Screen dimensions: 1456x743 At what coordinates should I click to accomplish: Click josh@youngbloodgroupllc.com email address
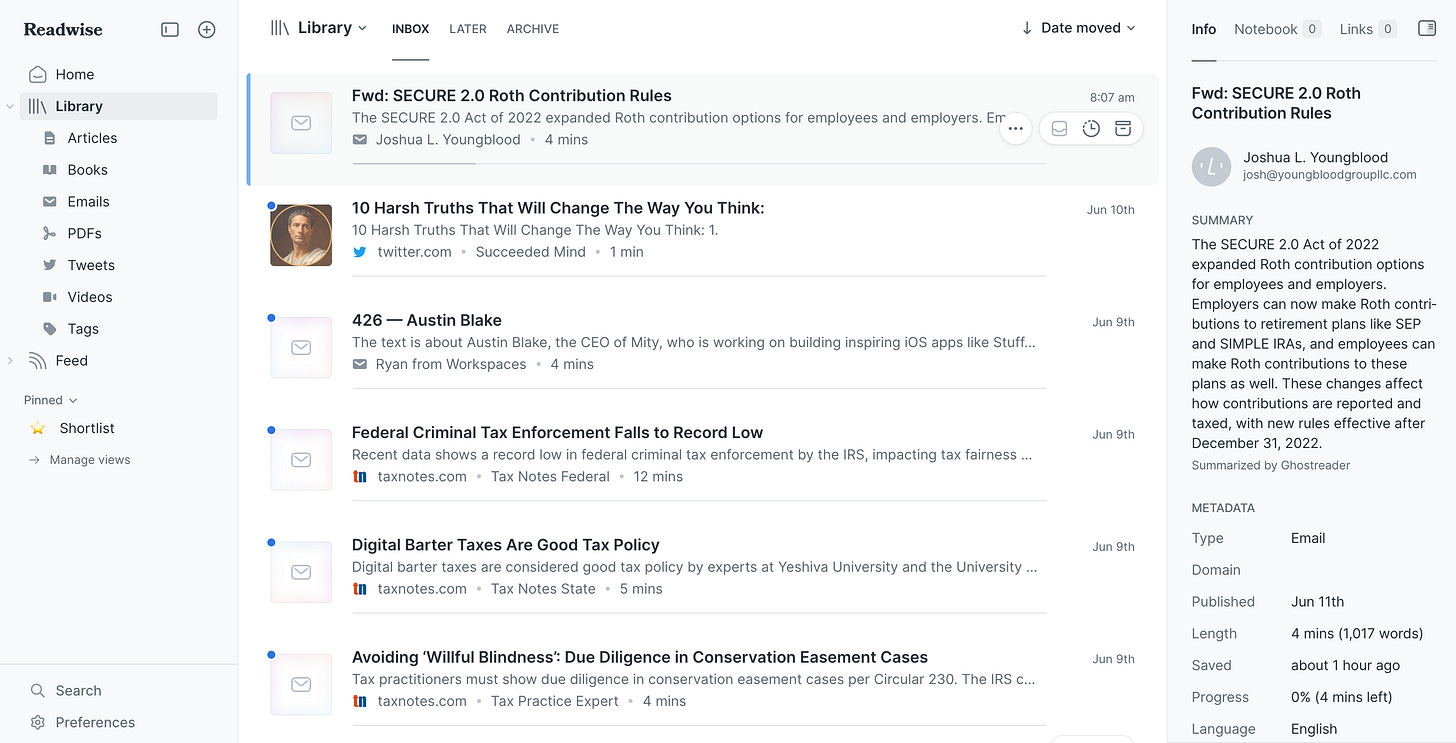pyautogui.click(x=1330, y=175)
